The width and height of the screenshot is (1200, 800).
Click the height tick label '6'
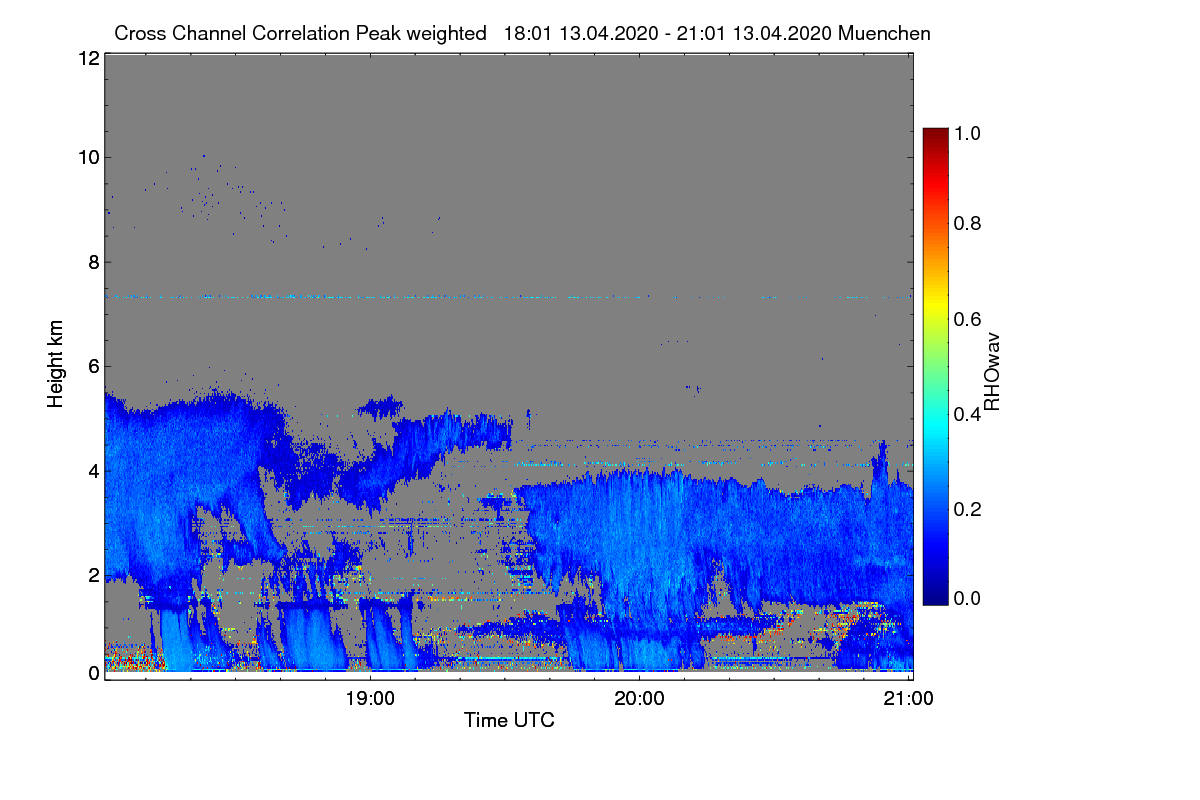[x=94, y=366]
